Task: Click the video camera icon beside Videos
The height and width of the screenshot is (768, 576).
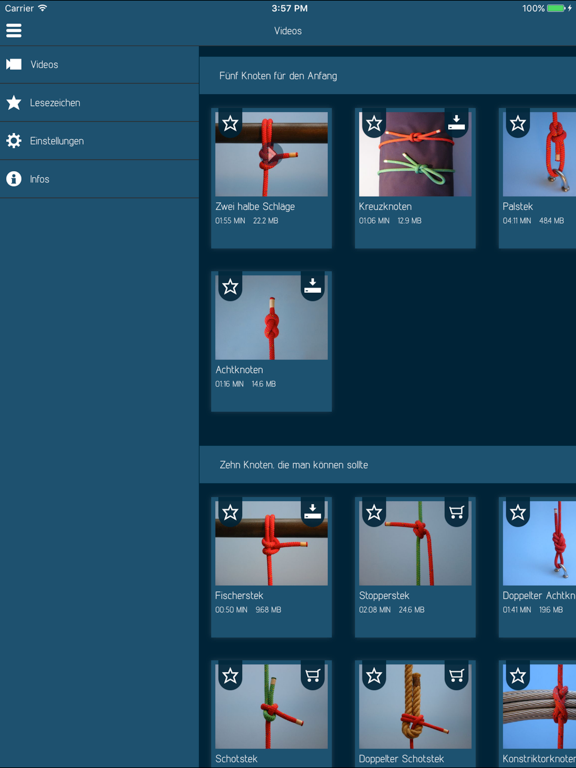Action: pos(14,64)
